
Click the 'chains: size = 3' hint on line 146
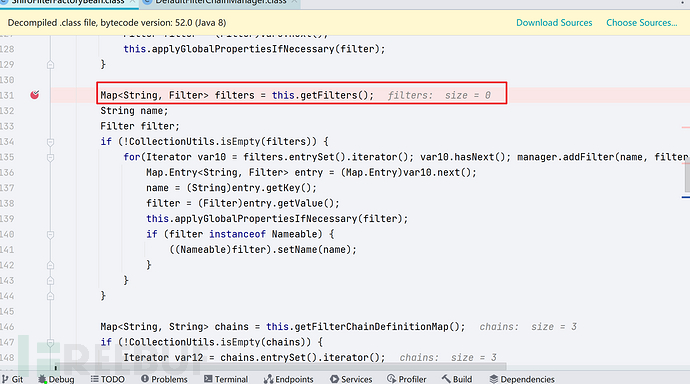point(528,327)
